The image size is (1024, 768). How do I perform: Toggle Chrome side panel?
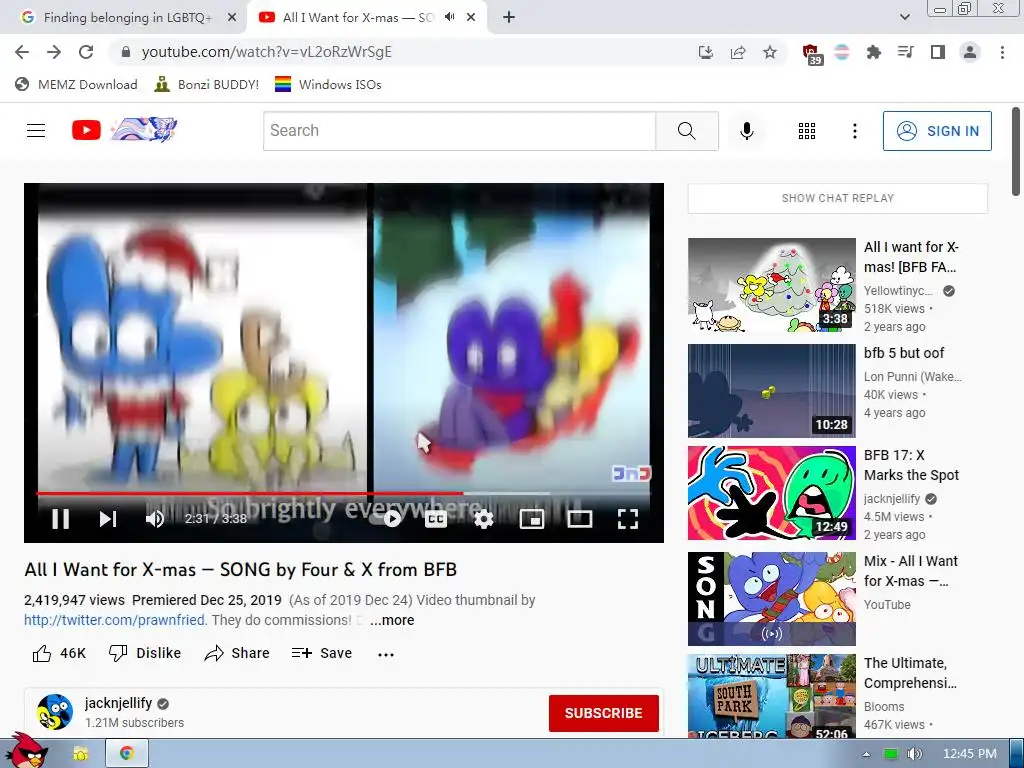pos(938,52)
